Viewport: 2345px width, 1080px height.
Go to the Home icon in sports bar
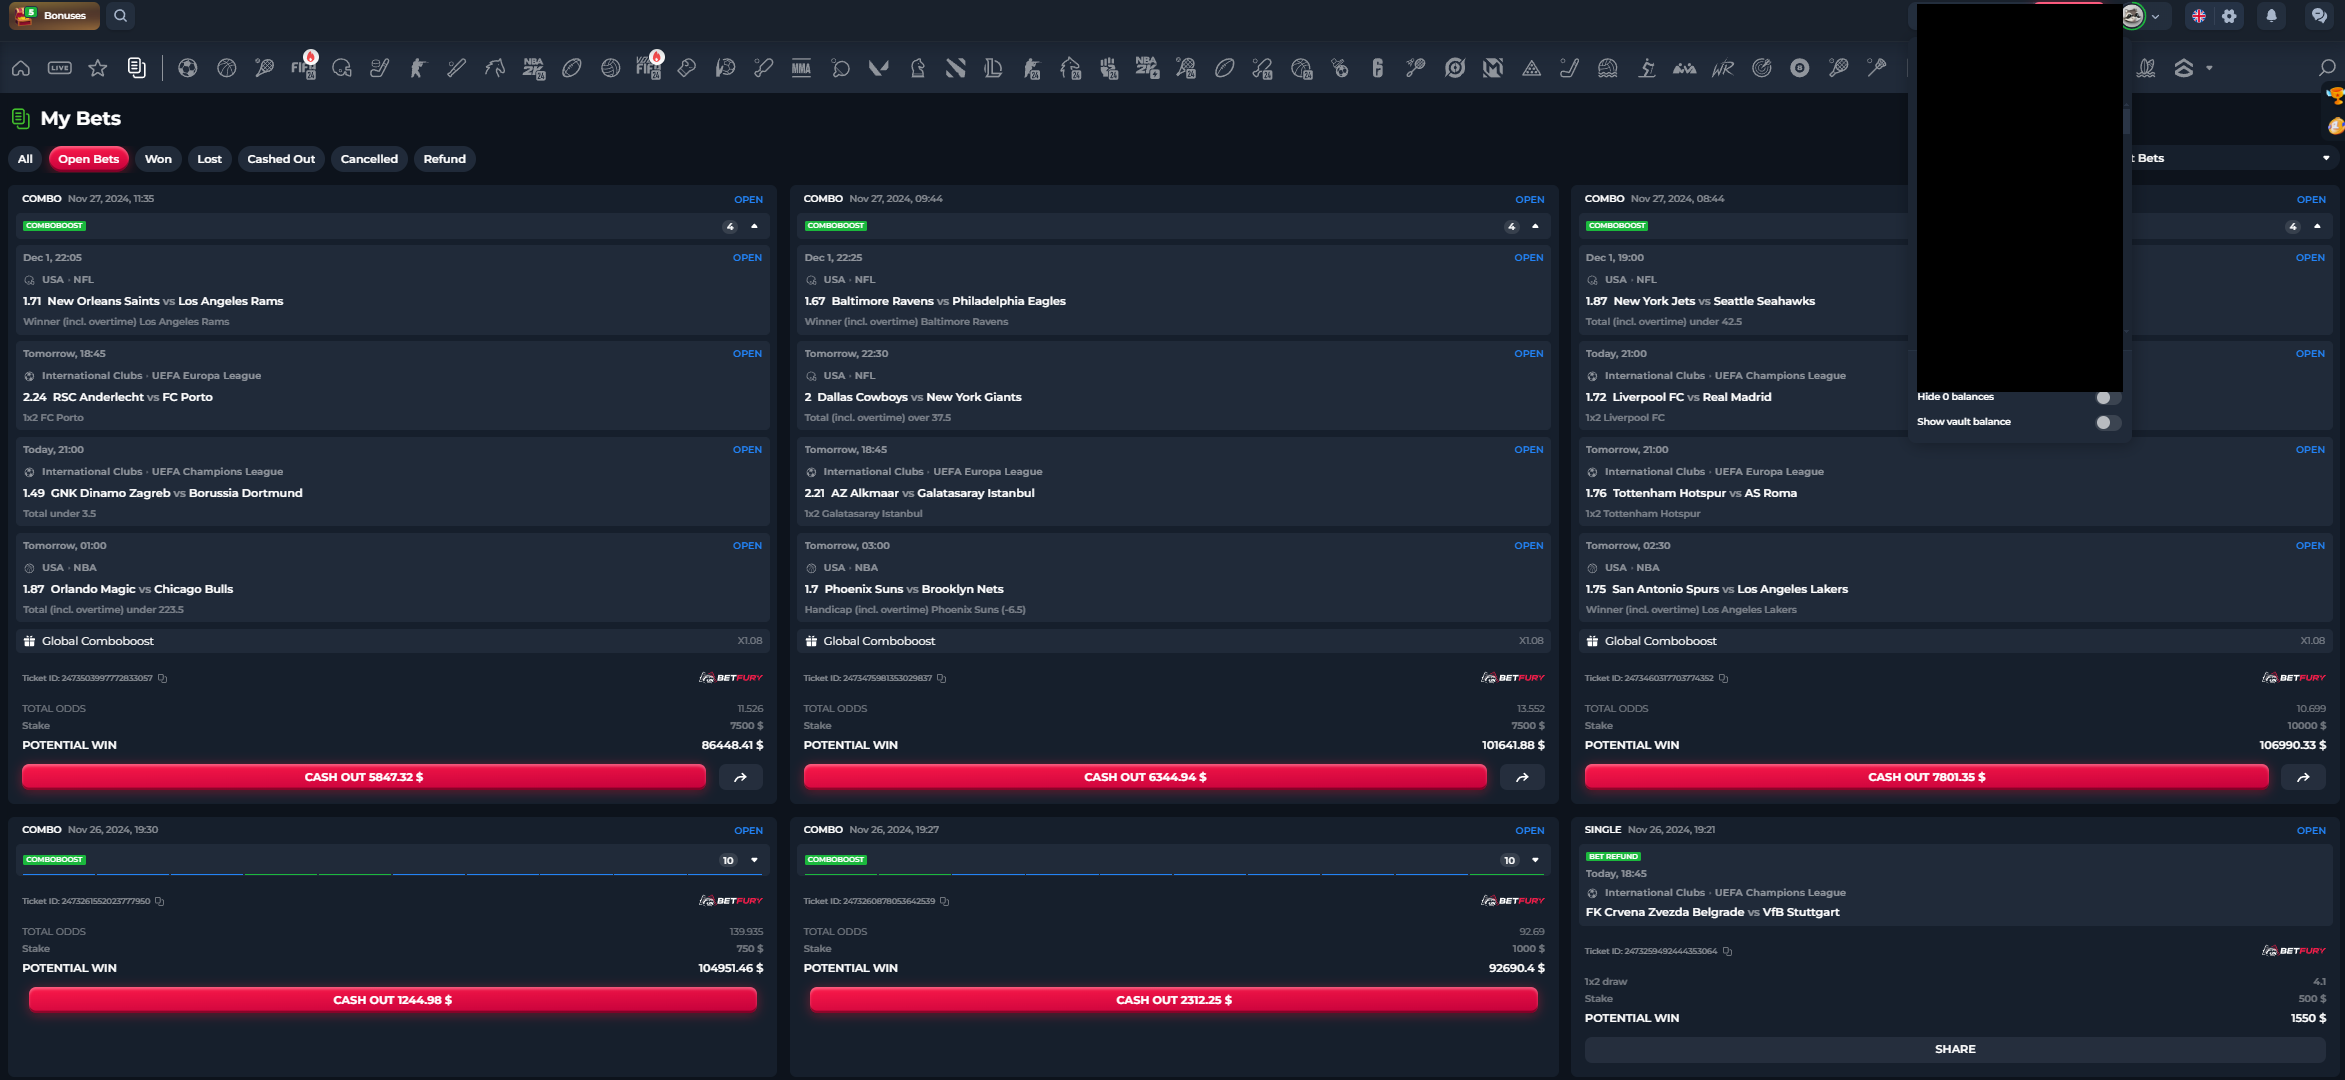pos(21,68)
